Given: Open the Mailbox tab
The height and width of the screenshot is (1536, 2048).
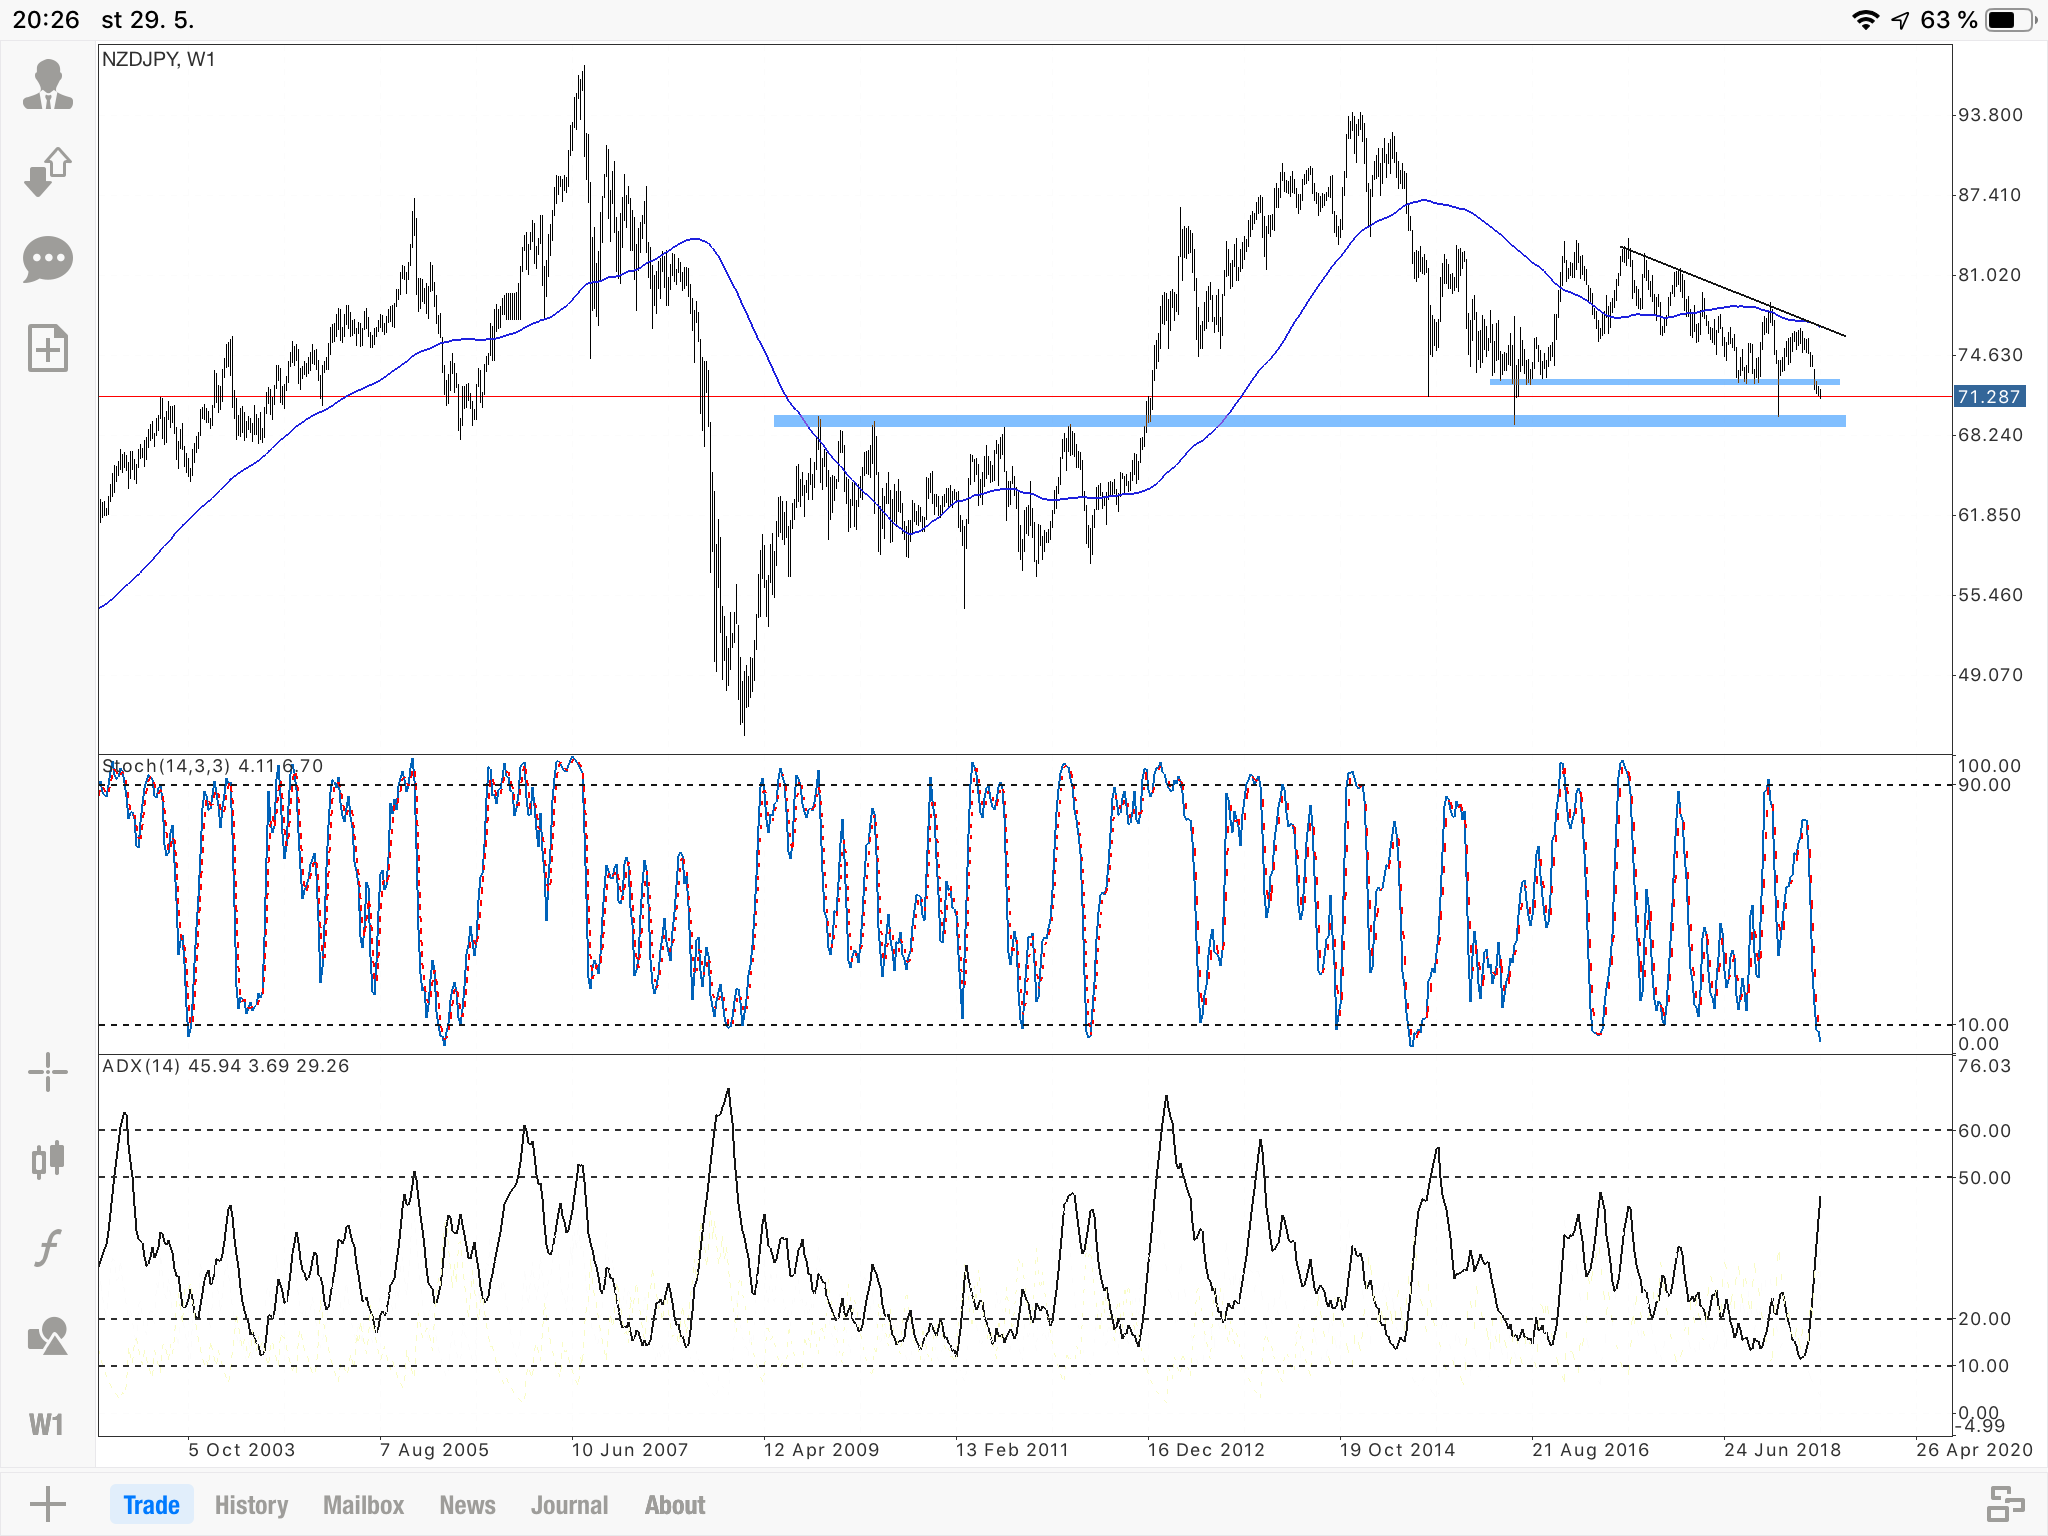Looking at the screenshot, I should tap(363, 1505).
